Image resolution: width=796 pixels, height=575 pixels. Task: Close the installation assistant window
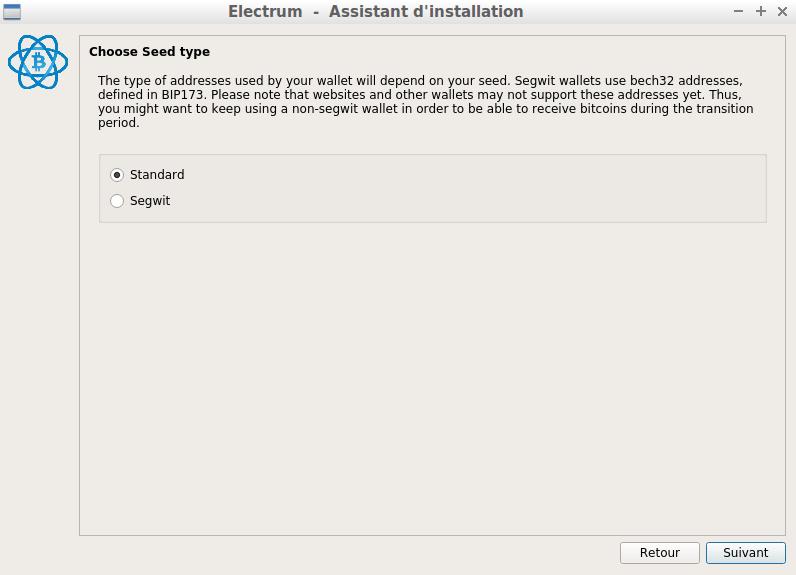pyautogui.click(x=782, y=11)
